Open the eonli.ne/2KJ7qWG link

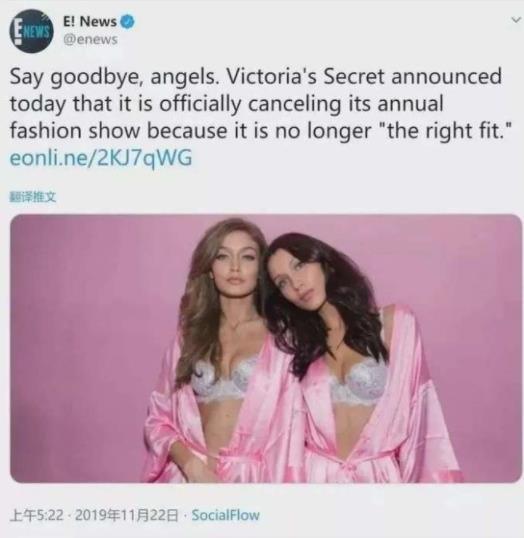[x=101, y=159]
